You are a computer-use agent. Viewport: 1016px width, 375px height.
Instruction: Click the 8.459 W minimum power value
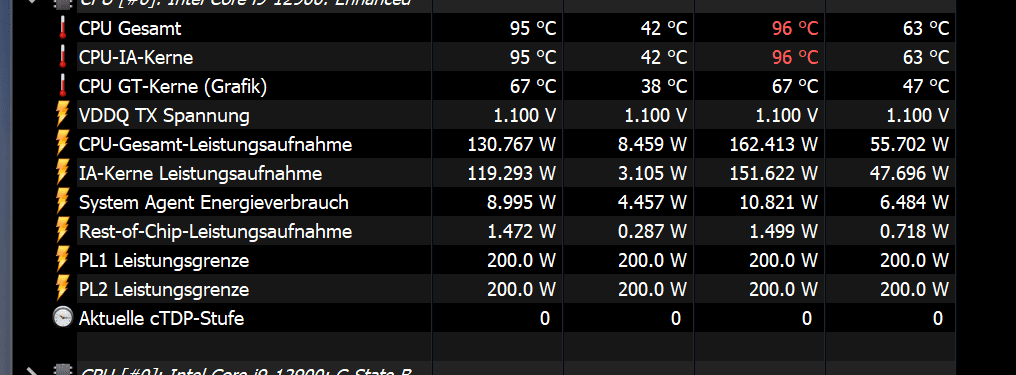click(652, 144)
